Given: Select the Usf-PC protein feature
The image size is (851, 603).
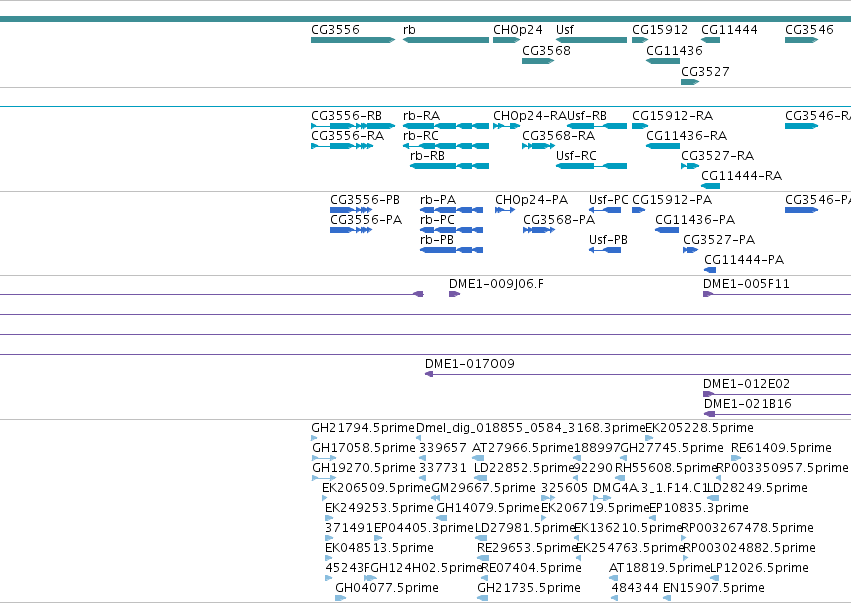Looking at the screenshot, I should 605,210.
